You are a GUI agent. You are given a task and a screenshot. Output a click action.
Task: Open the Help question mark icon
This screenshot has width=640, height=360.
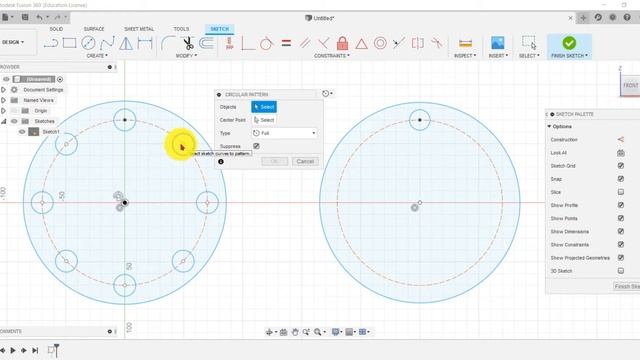pos(627,17)
